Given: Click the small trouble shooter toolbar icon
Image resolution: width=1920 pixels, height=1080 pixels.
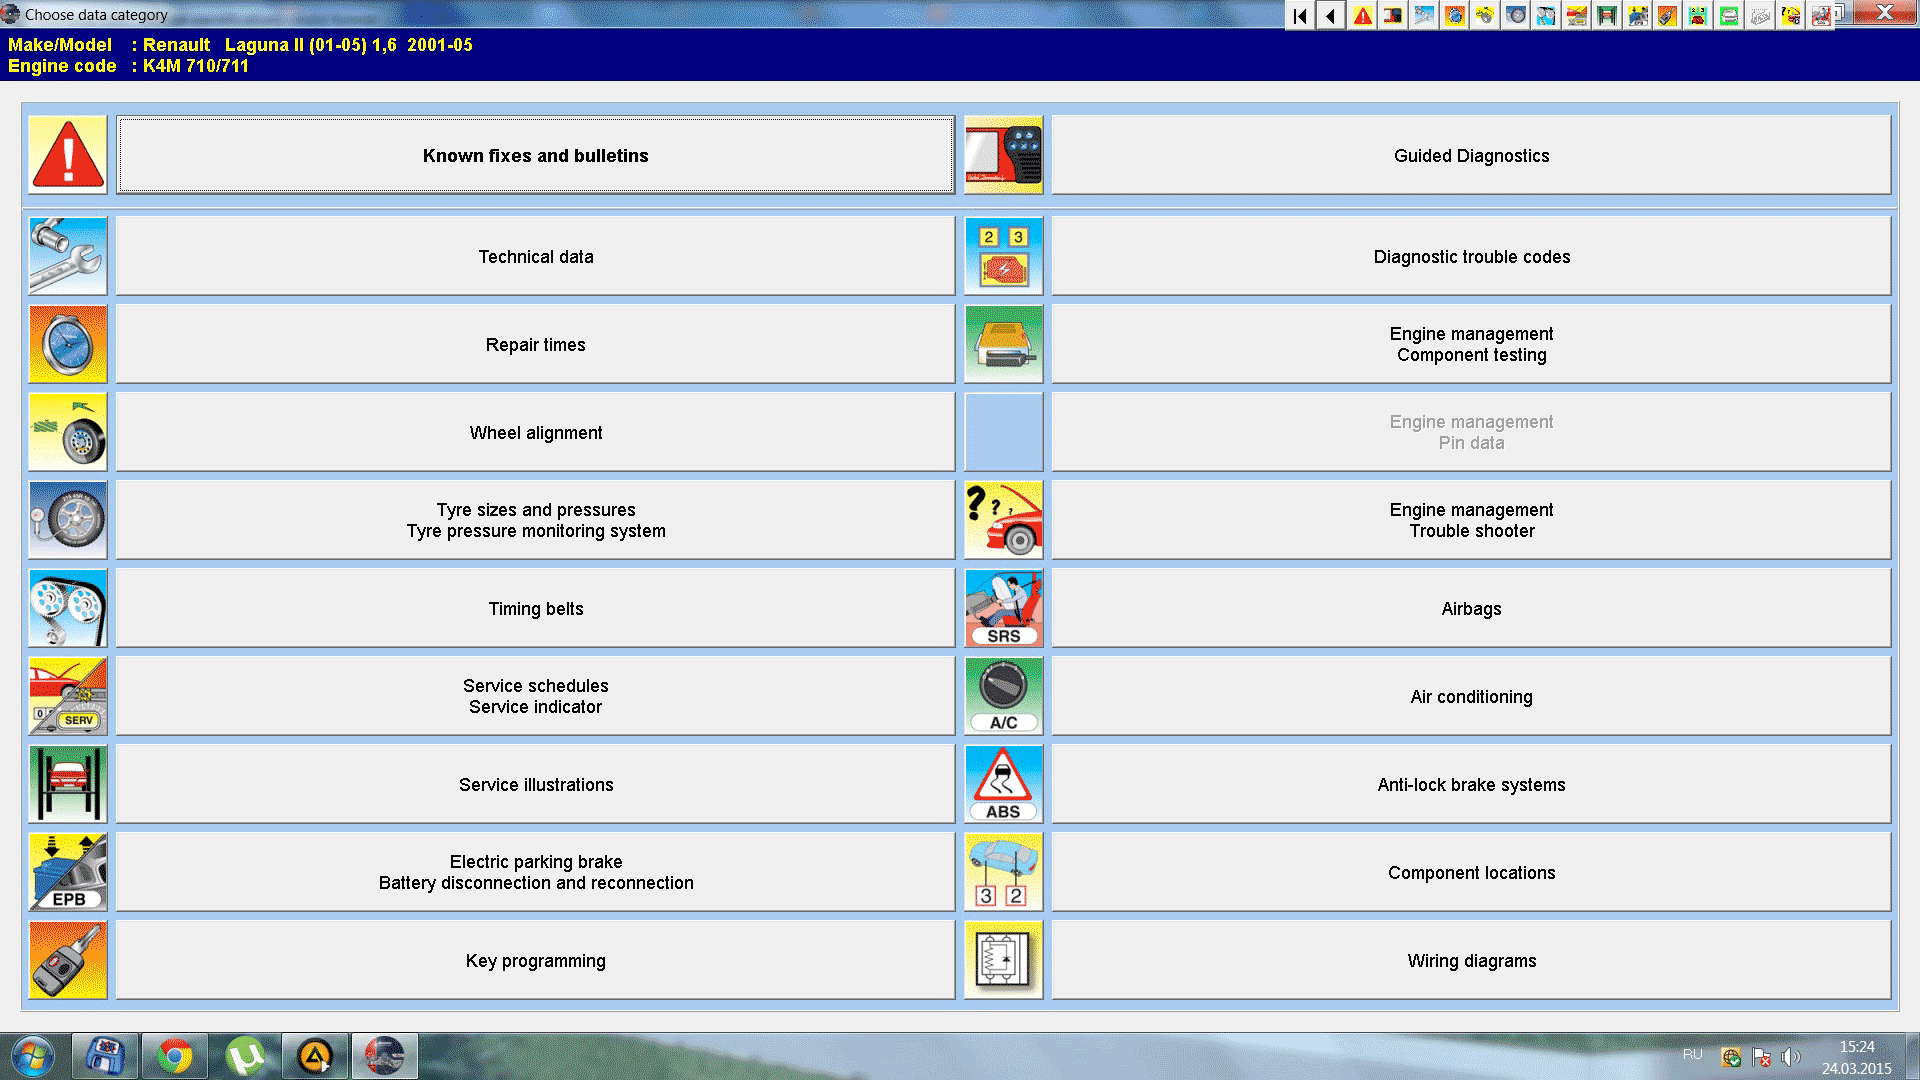Looking at the screenshot, I should (x=1790, y=15).
